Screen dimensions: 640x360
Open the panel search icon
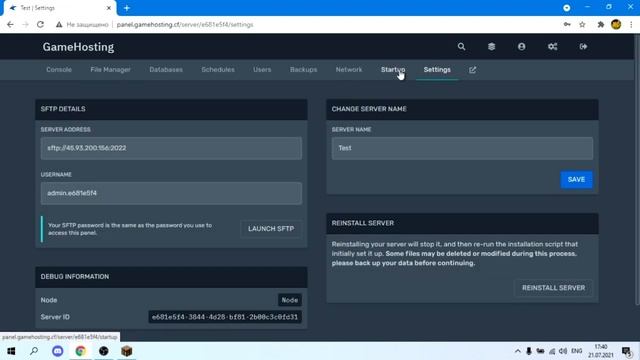point(461,47)
